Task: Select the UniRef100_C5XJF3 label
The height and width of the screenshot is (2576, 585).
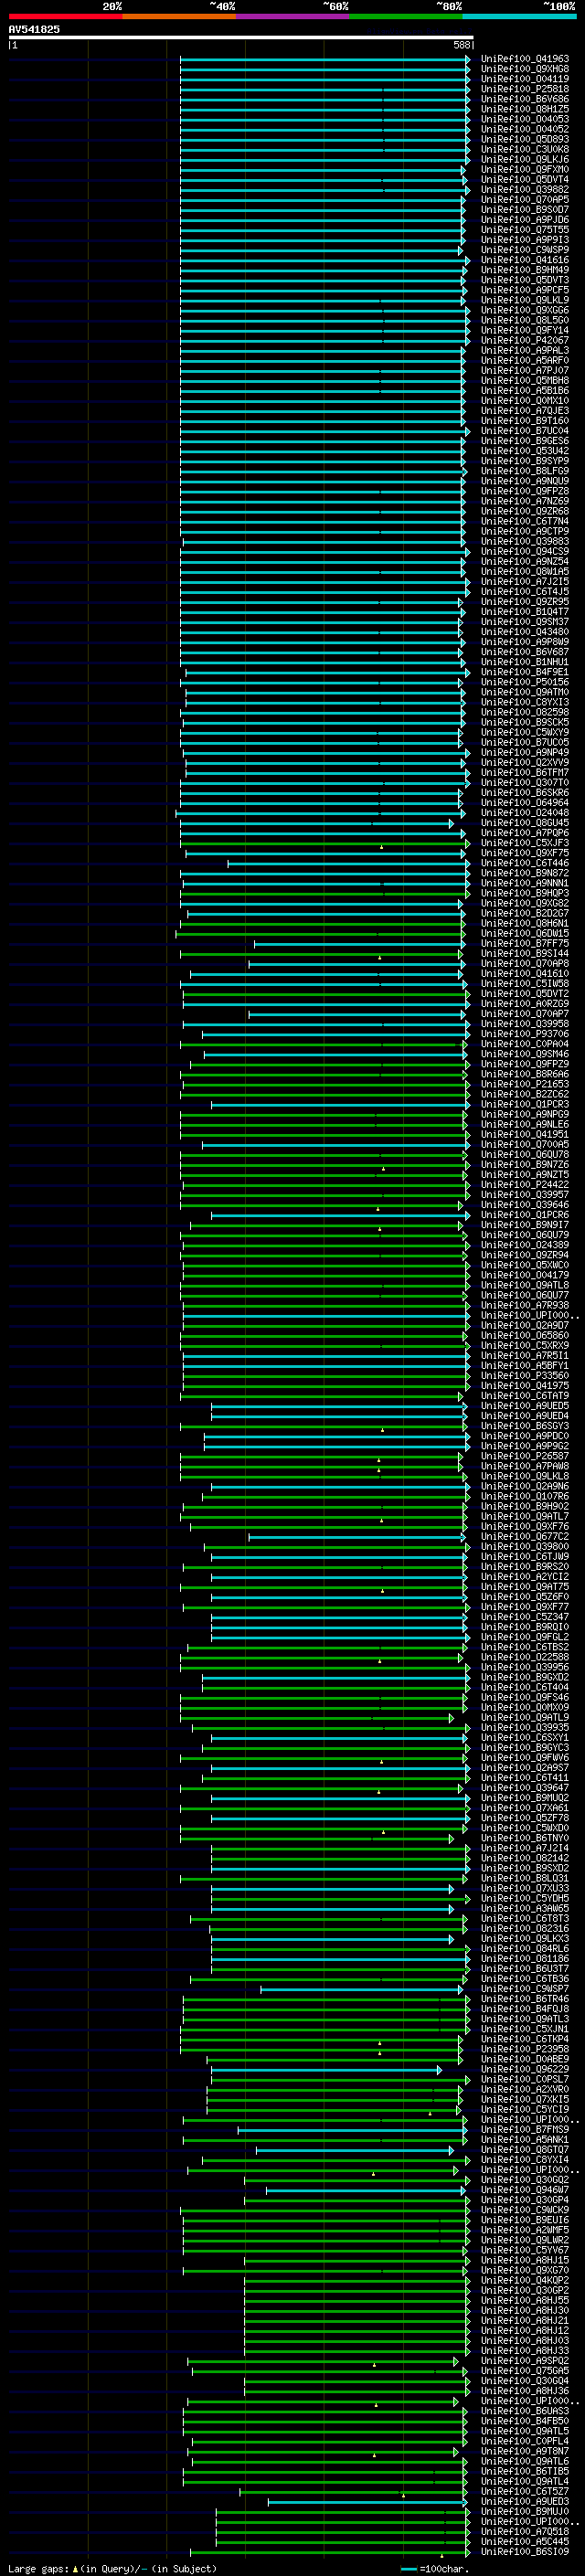Action: (x=524, y=843)
